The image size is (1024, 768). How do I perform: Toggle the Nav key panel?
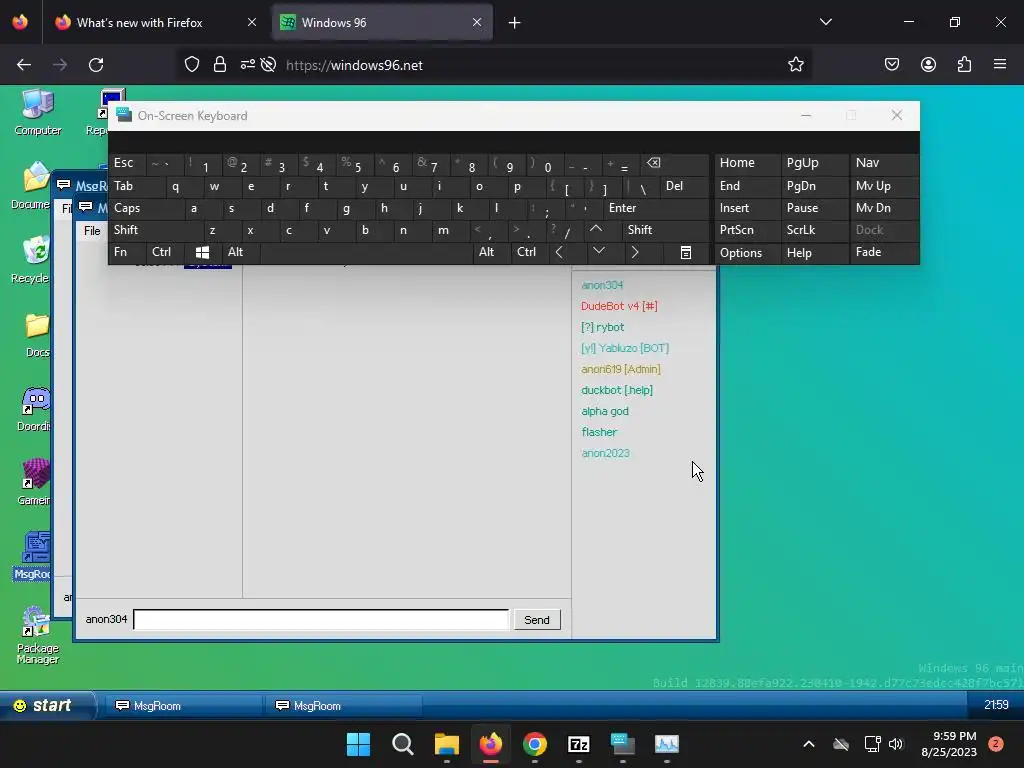884,163
